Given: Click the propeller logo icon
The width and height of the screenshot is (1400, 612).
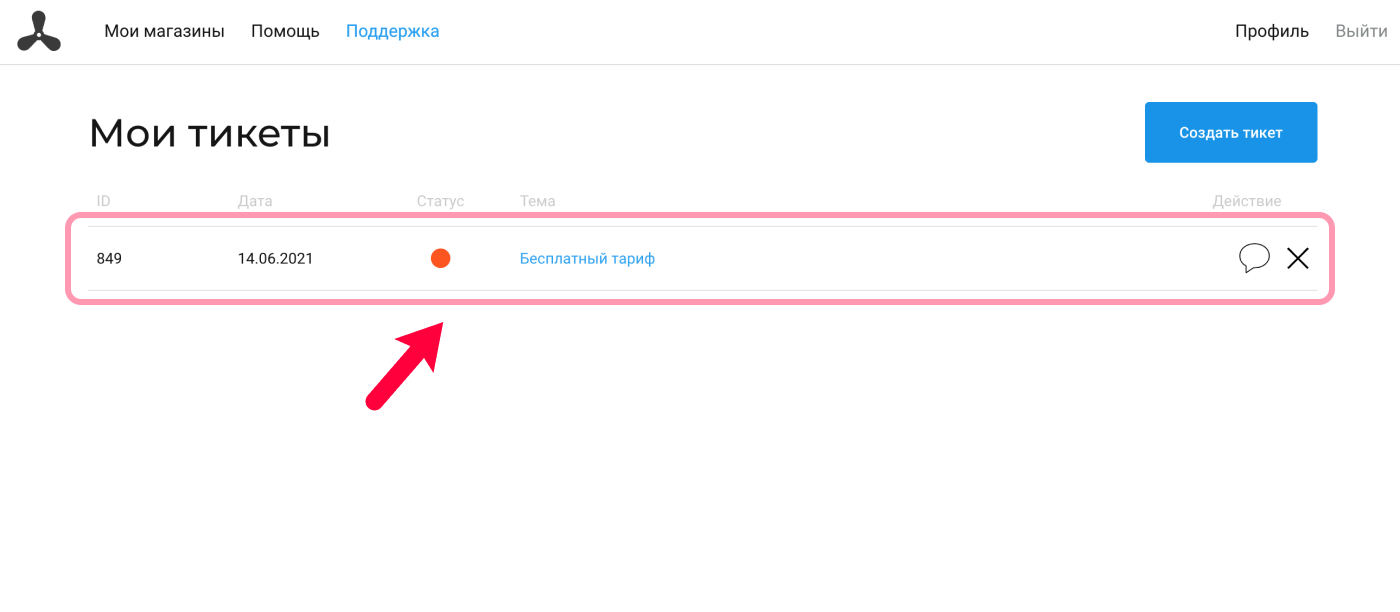Looking at the screenshot, I should coord(39,31).
